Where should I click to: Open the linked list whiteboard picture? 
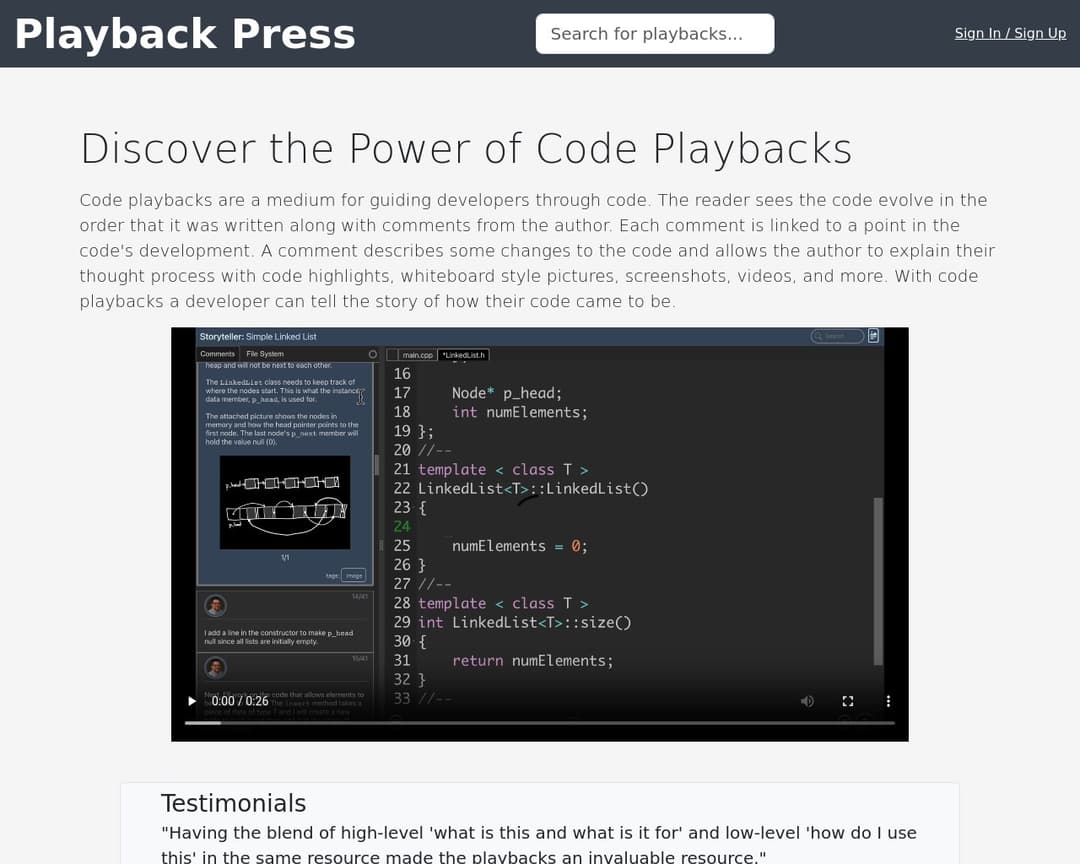tap(285, 502)
